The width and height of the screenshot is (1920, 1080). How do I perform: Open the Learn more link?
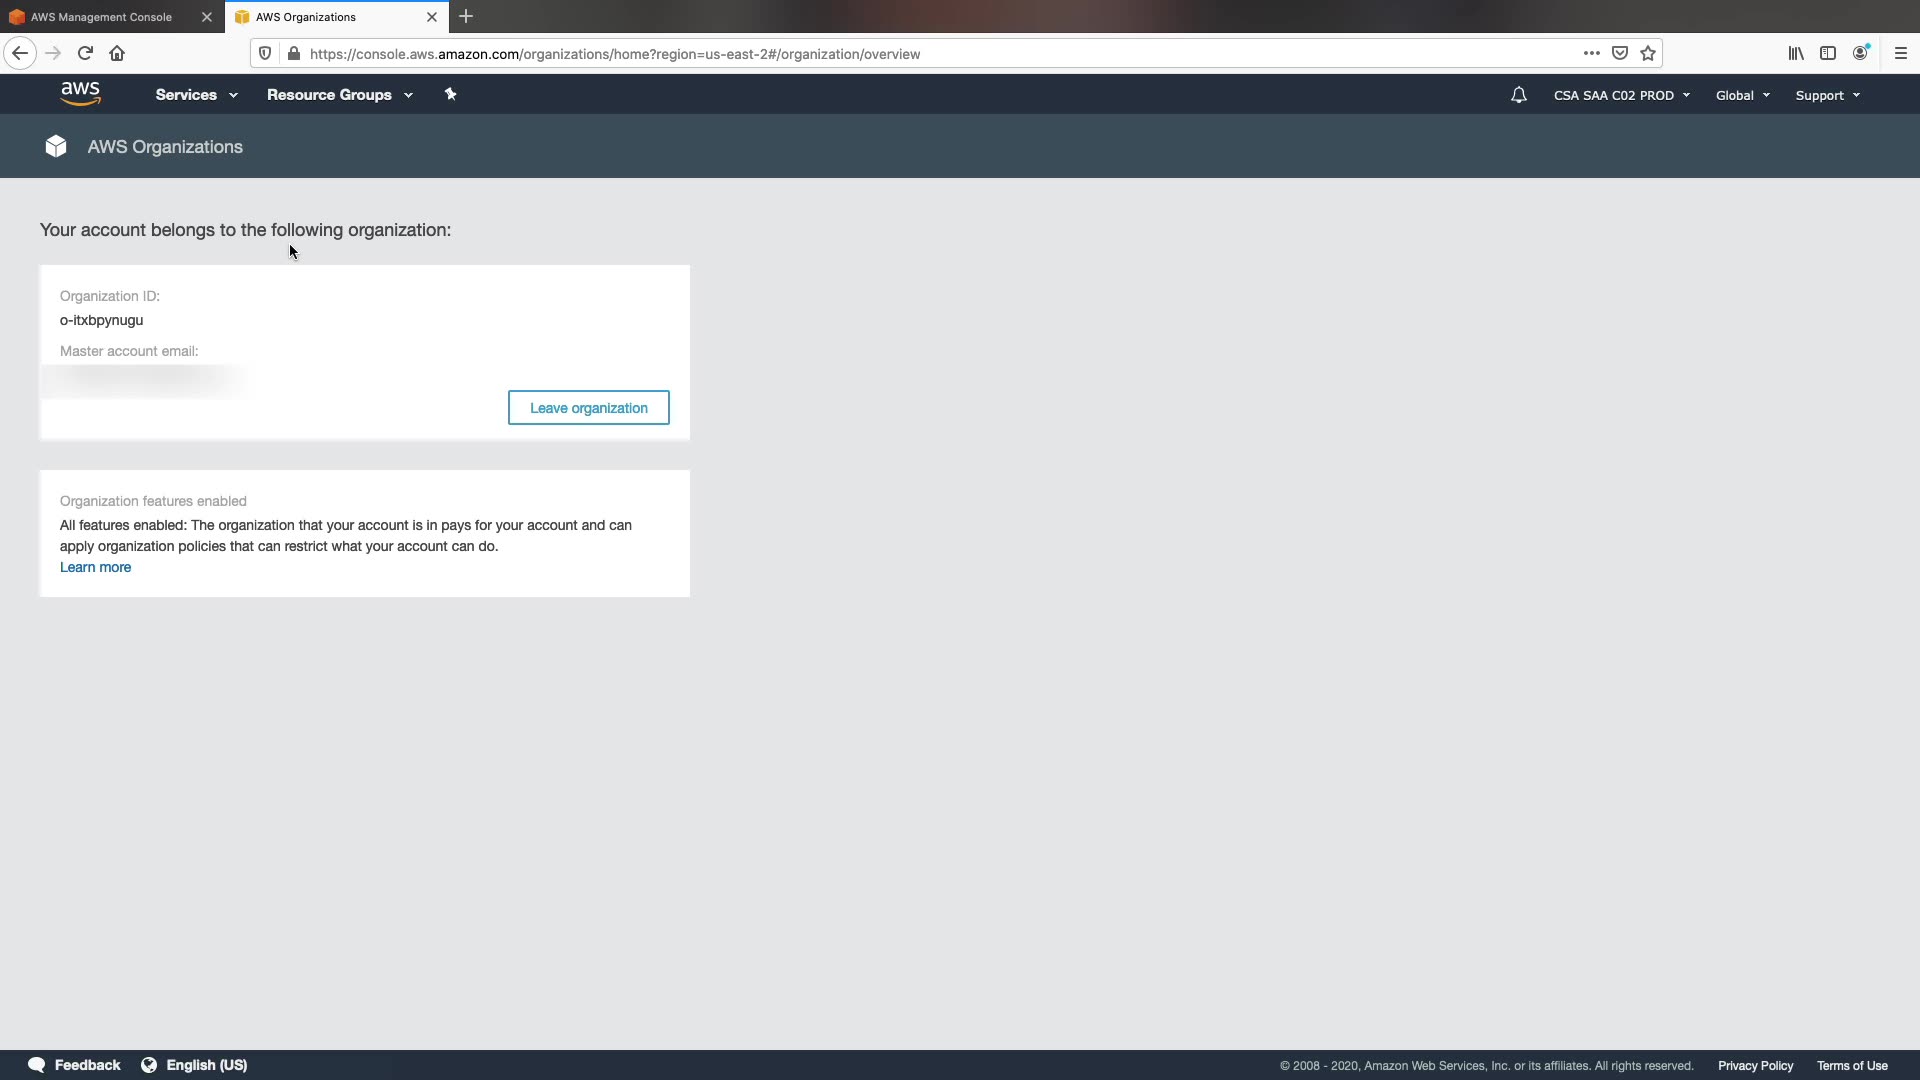coord(95,567)
